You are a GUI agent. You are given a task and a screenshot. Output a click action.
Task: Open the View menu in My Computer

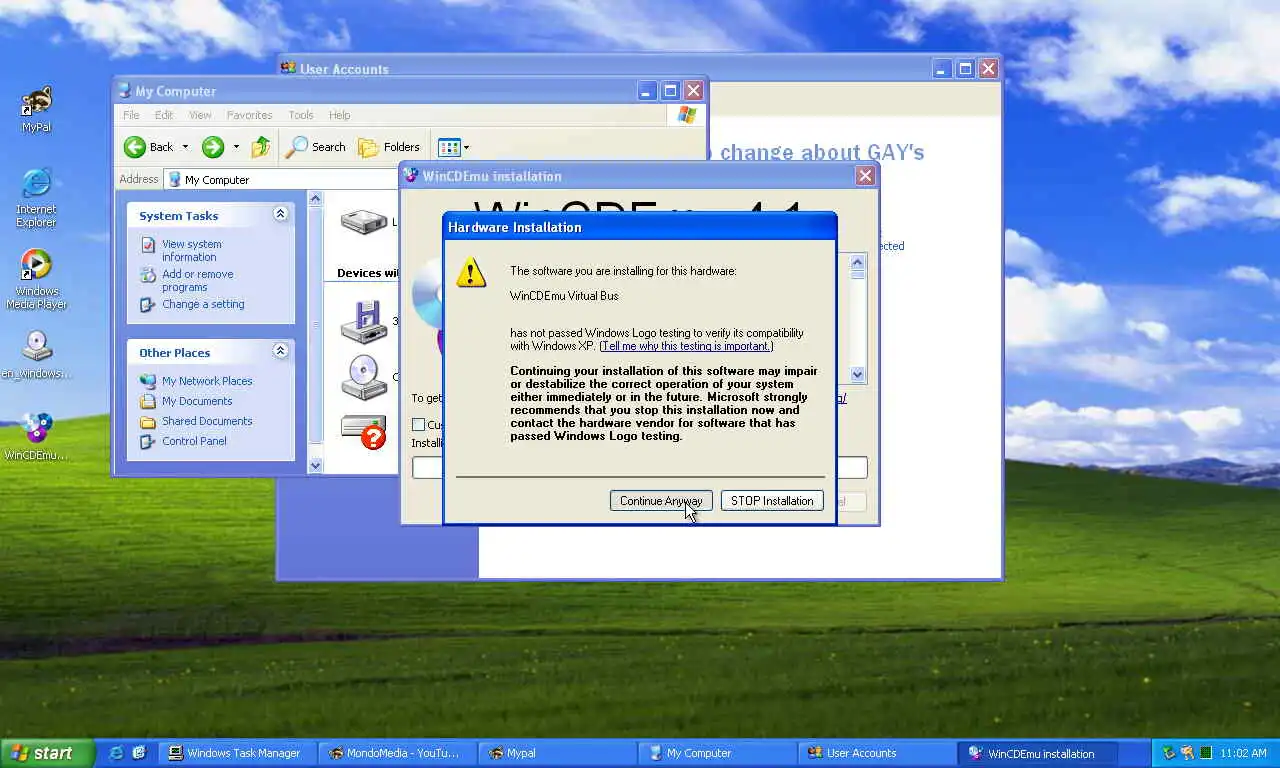coord(200,115)
